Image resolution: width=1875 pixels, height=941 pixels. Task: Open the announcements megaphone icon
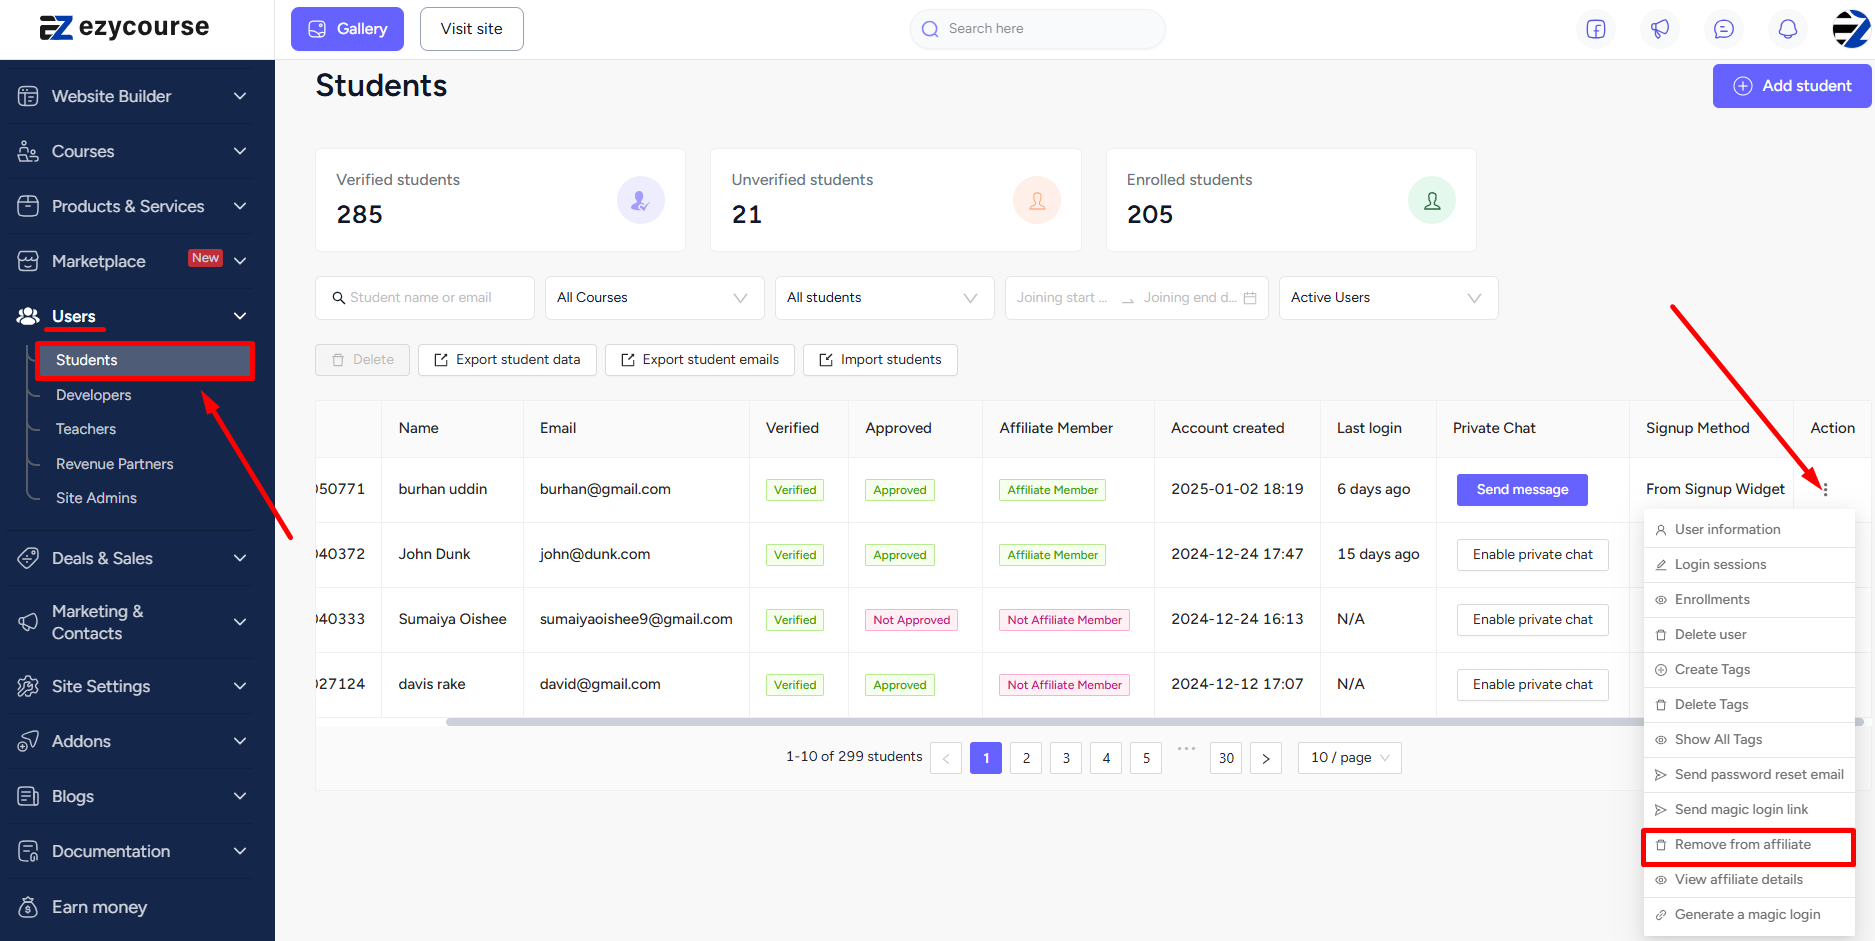pyautogui.click(x=1660, y=29)
